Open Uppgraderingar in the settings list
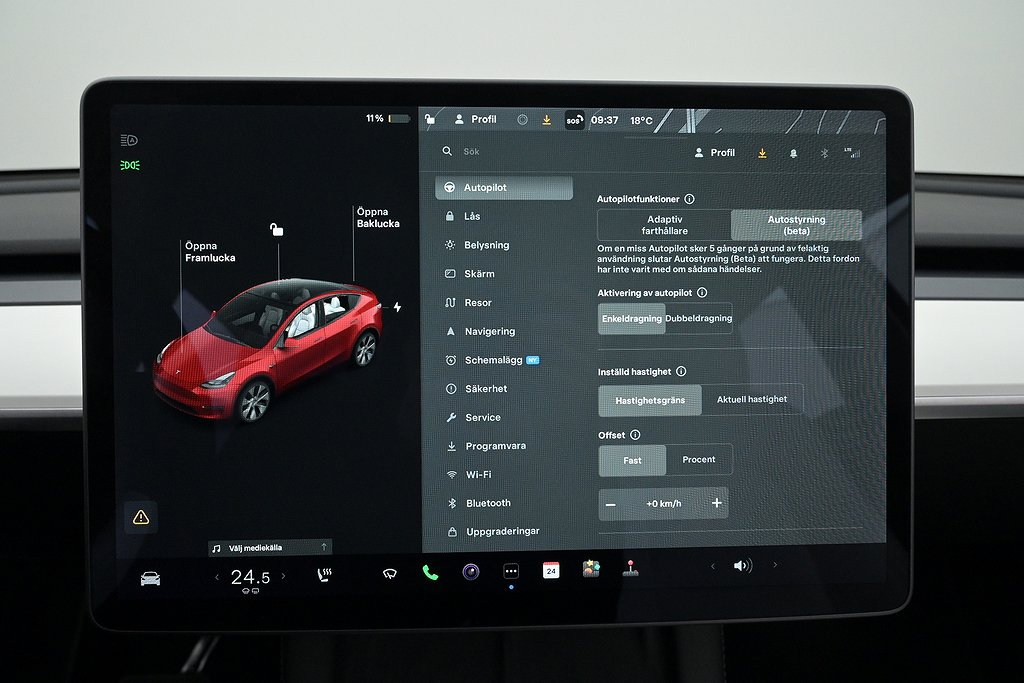The width and height of the screenshot is (1024, 683). pos(504,532)
